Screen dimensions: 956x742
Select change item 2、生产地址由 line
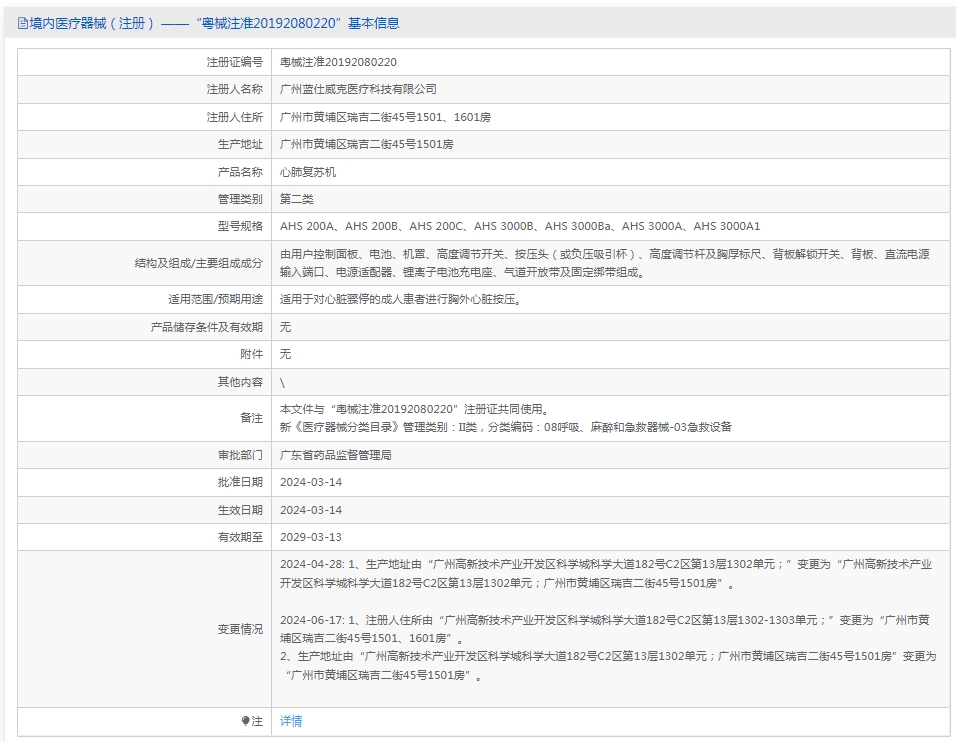tap(608, 666)
